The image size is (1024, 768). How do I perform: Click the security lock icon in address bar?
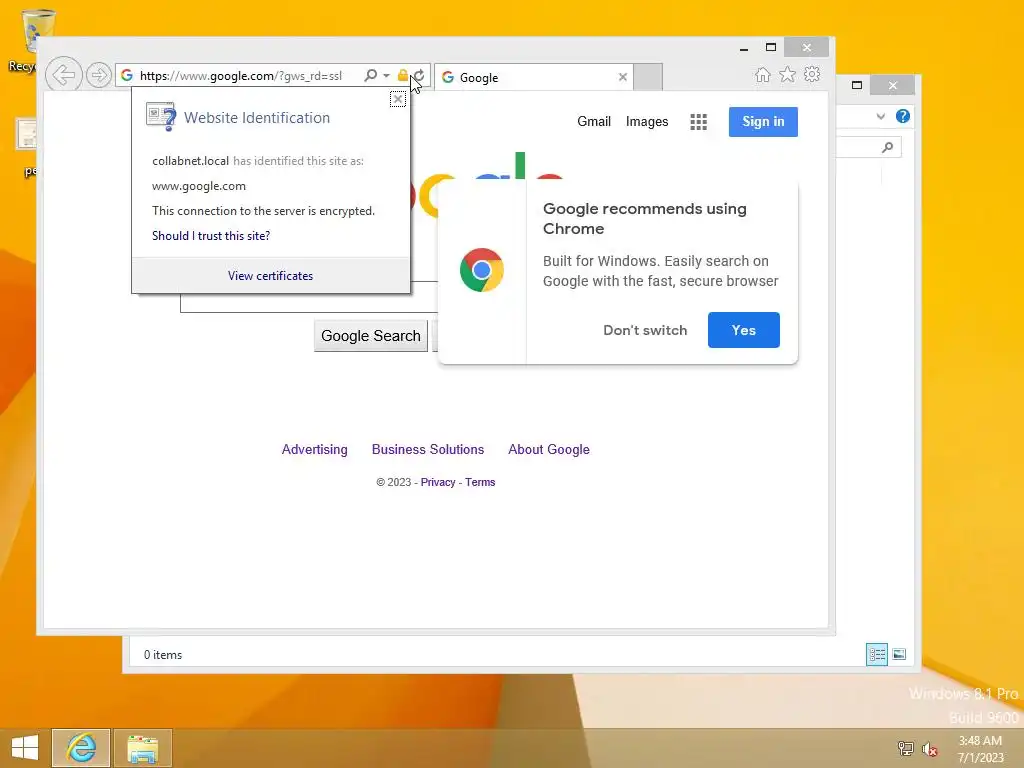[403, 76]
